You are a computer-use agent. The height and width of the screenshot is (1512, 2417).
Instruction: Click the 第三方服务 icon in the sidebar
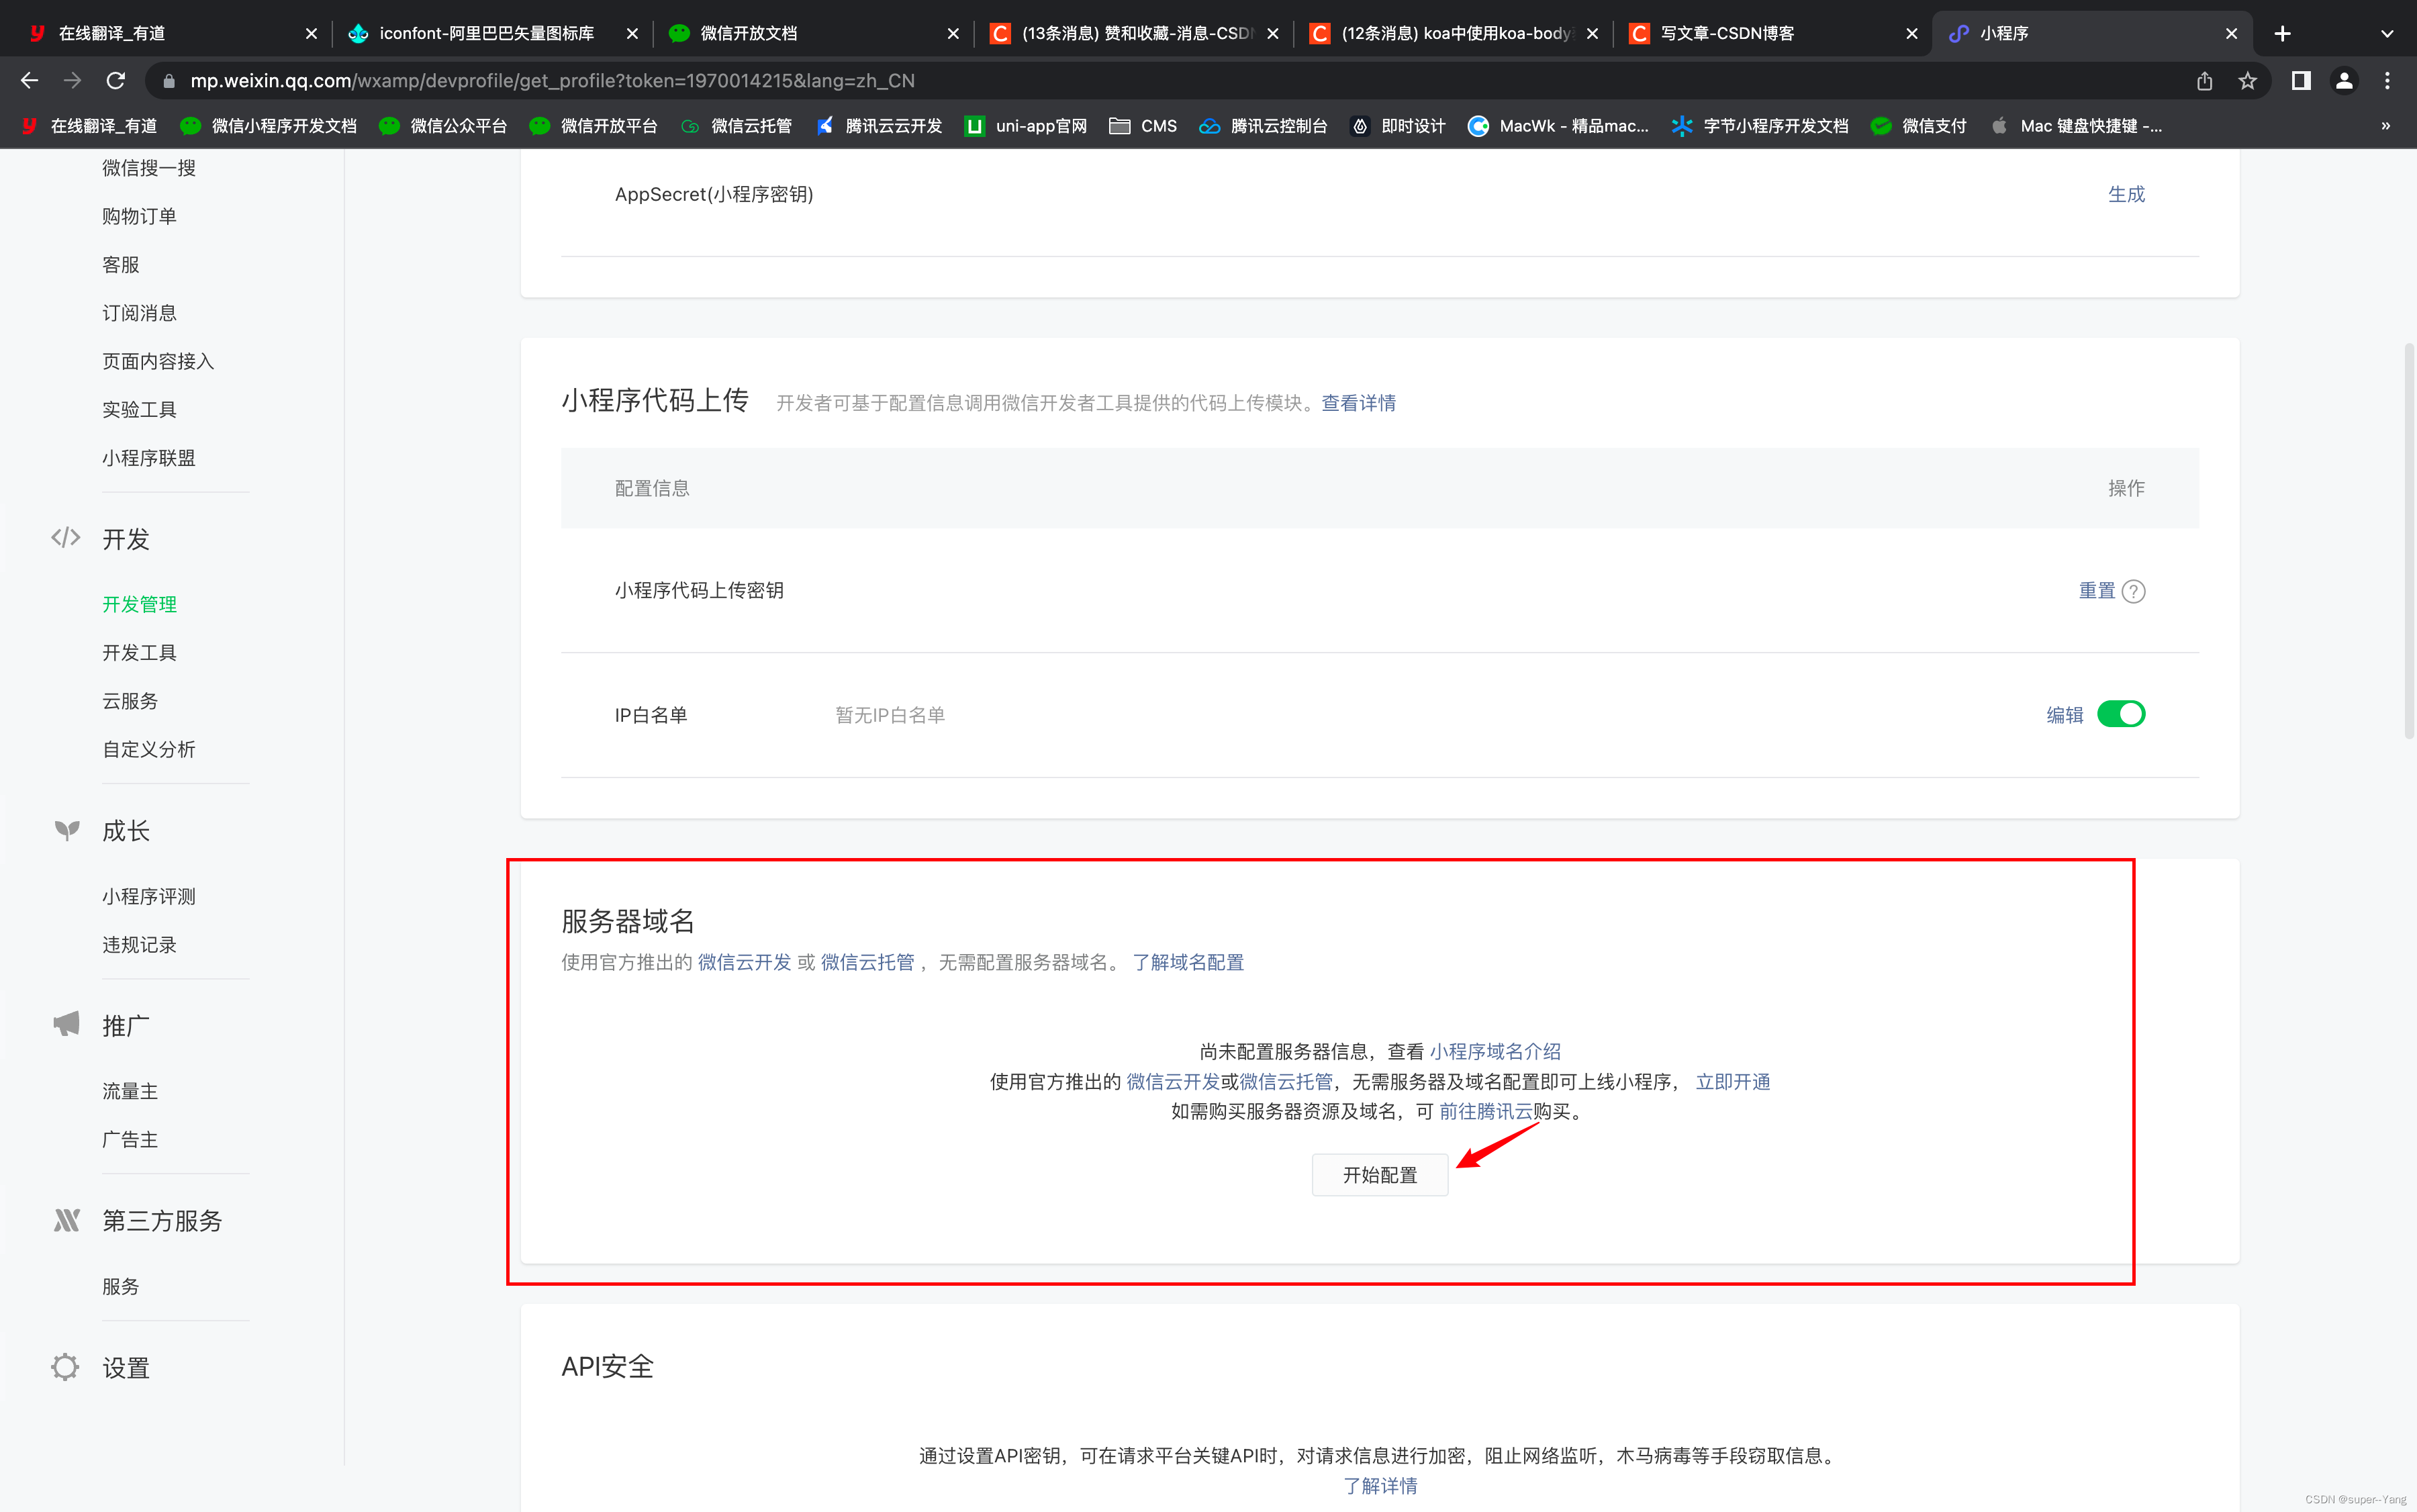click(x=66, y=1220)
